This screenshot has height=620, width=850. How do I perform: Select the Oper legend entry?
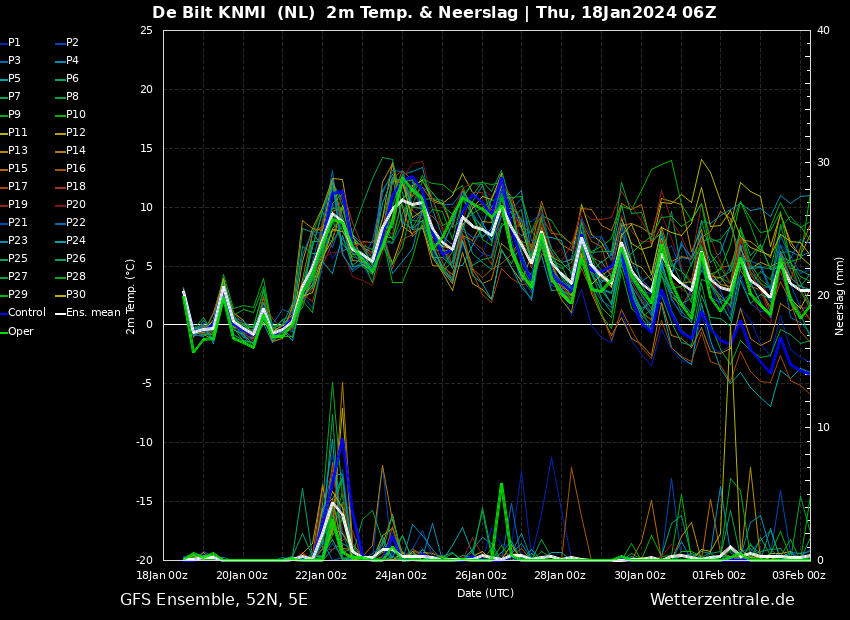click(x=17, y=331)
